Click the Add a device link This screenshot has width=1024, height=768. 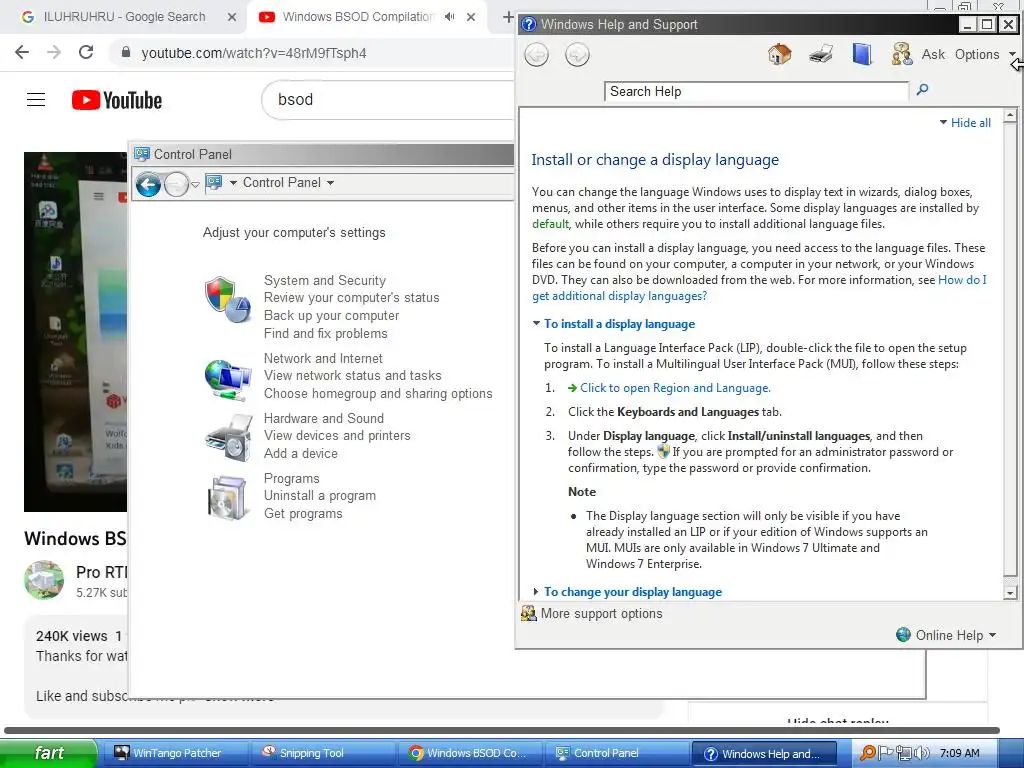pos(300,453)
